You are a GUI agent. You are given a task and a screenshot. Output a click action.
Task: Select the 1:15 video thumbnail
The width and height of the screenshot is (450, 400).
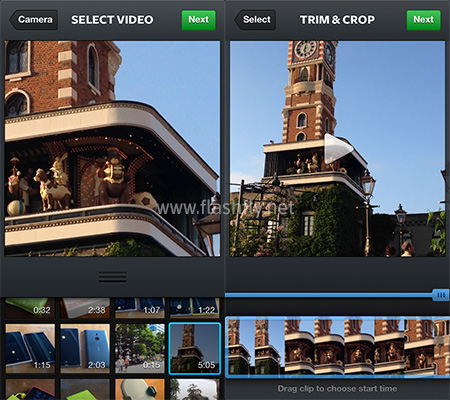coord(30,348)
